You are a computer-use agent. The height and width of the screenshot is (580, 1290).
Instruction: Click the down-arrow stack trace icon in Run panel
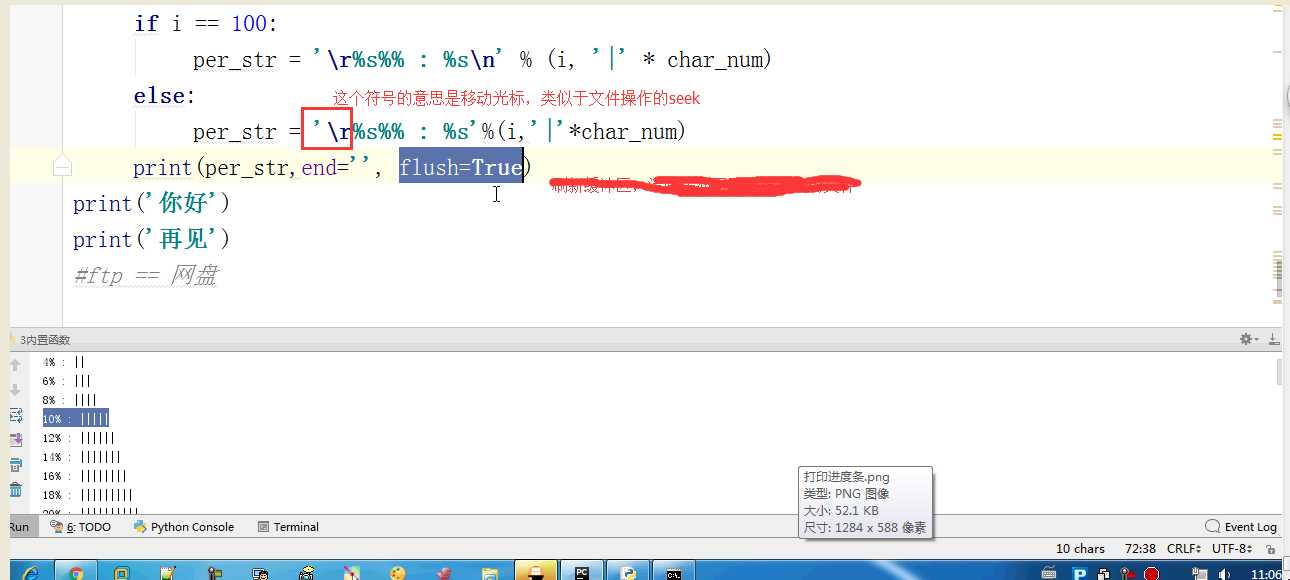(15, 390)
